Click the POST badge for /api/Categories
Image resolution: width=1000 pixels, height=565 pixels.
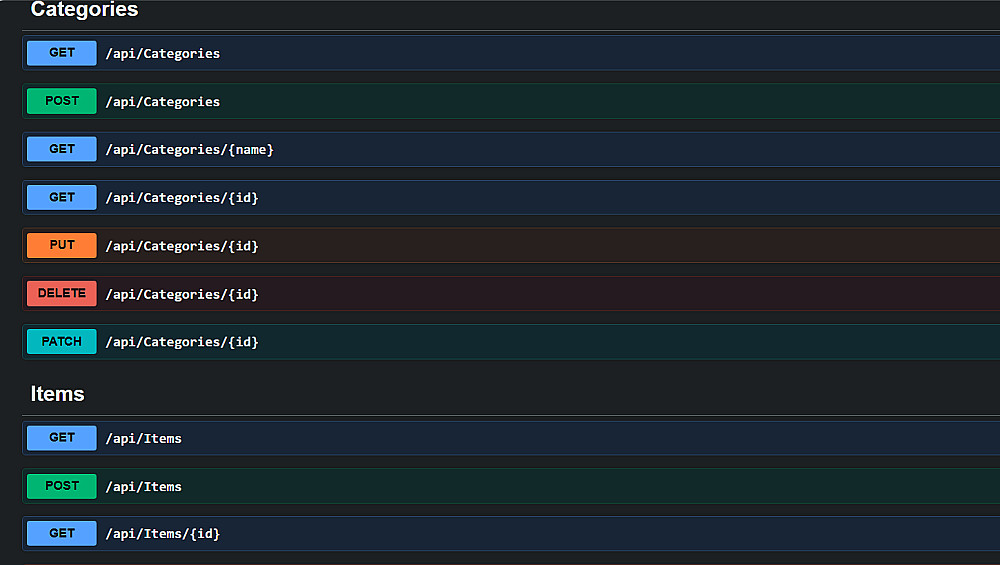(62, 101)
